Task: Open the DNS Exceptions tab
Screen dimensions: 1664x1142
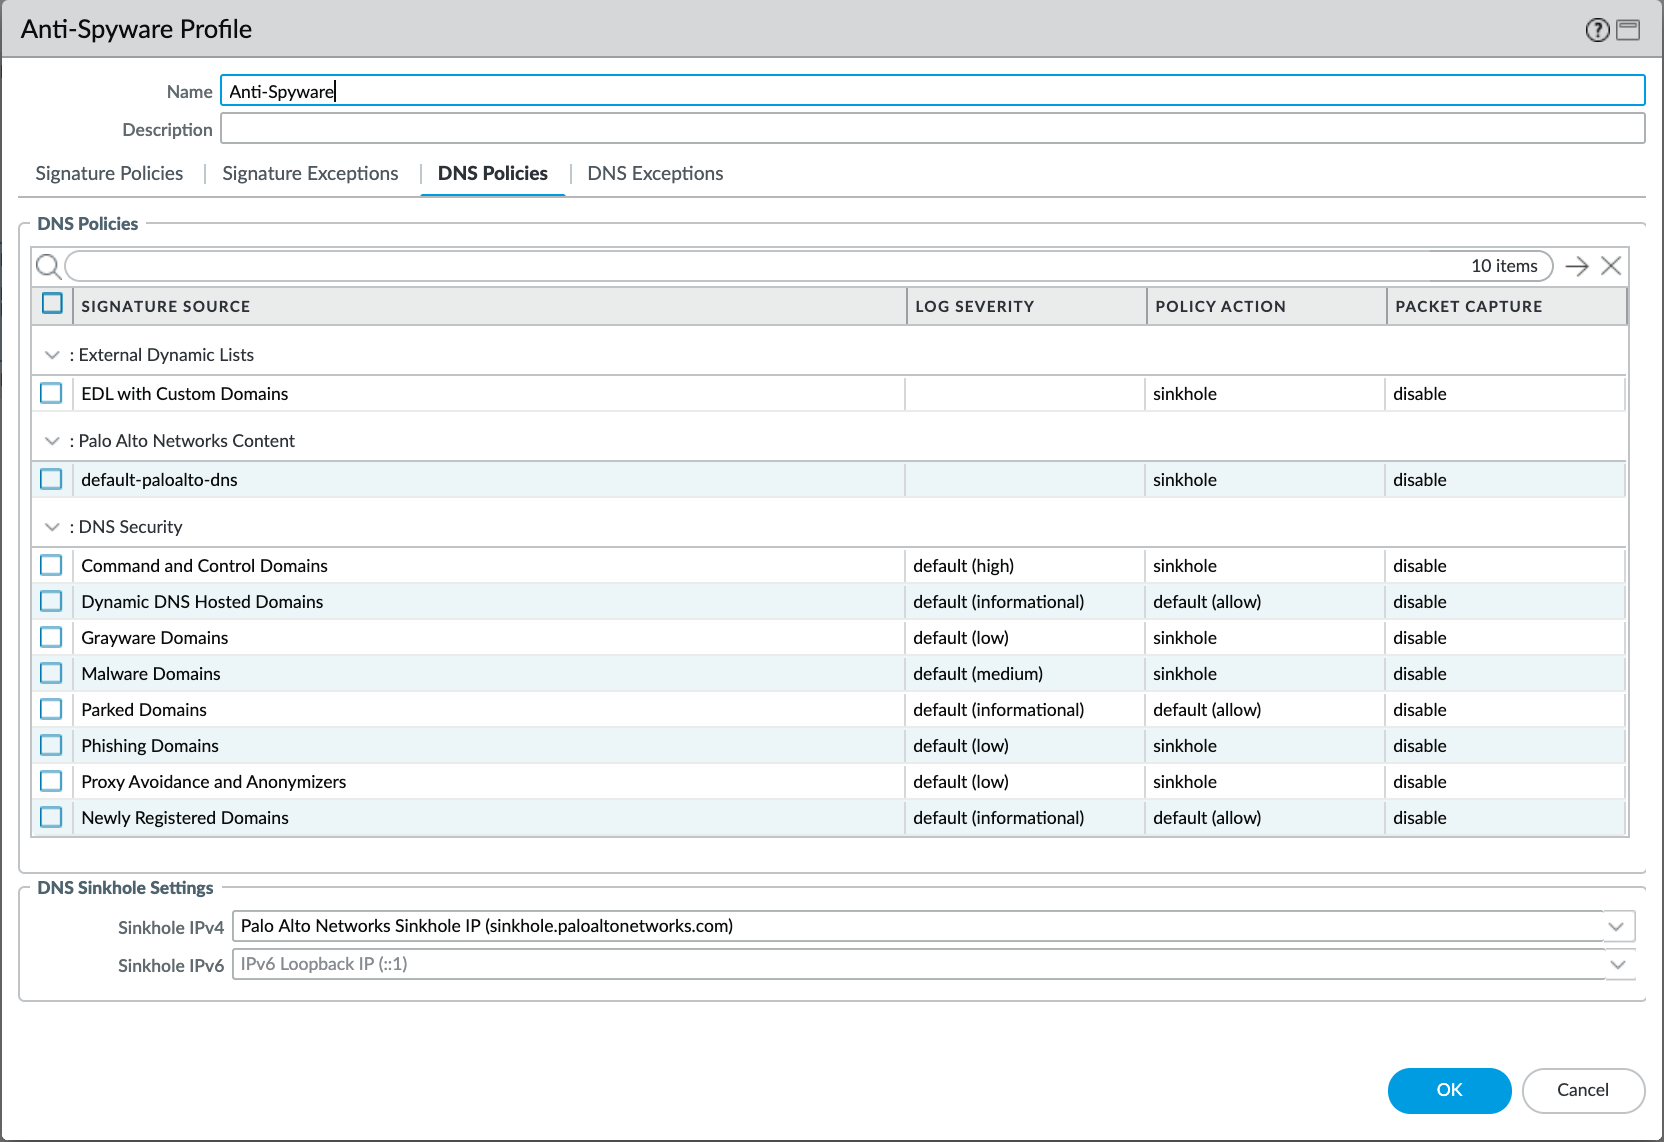Action: (655, 174)
